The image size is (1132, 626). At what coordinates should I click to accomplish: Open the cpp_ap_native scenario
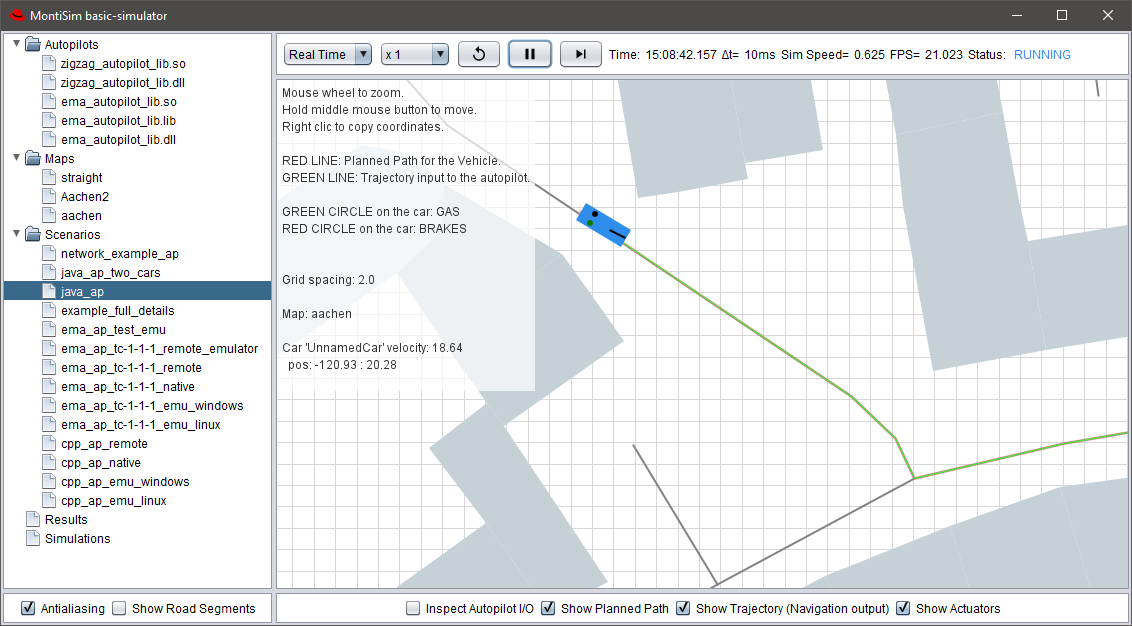[100, 463]
